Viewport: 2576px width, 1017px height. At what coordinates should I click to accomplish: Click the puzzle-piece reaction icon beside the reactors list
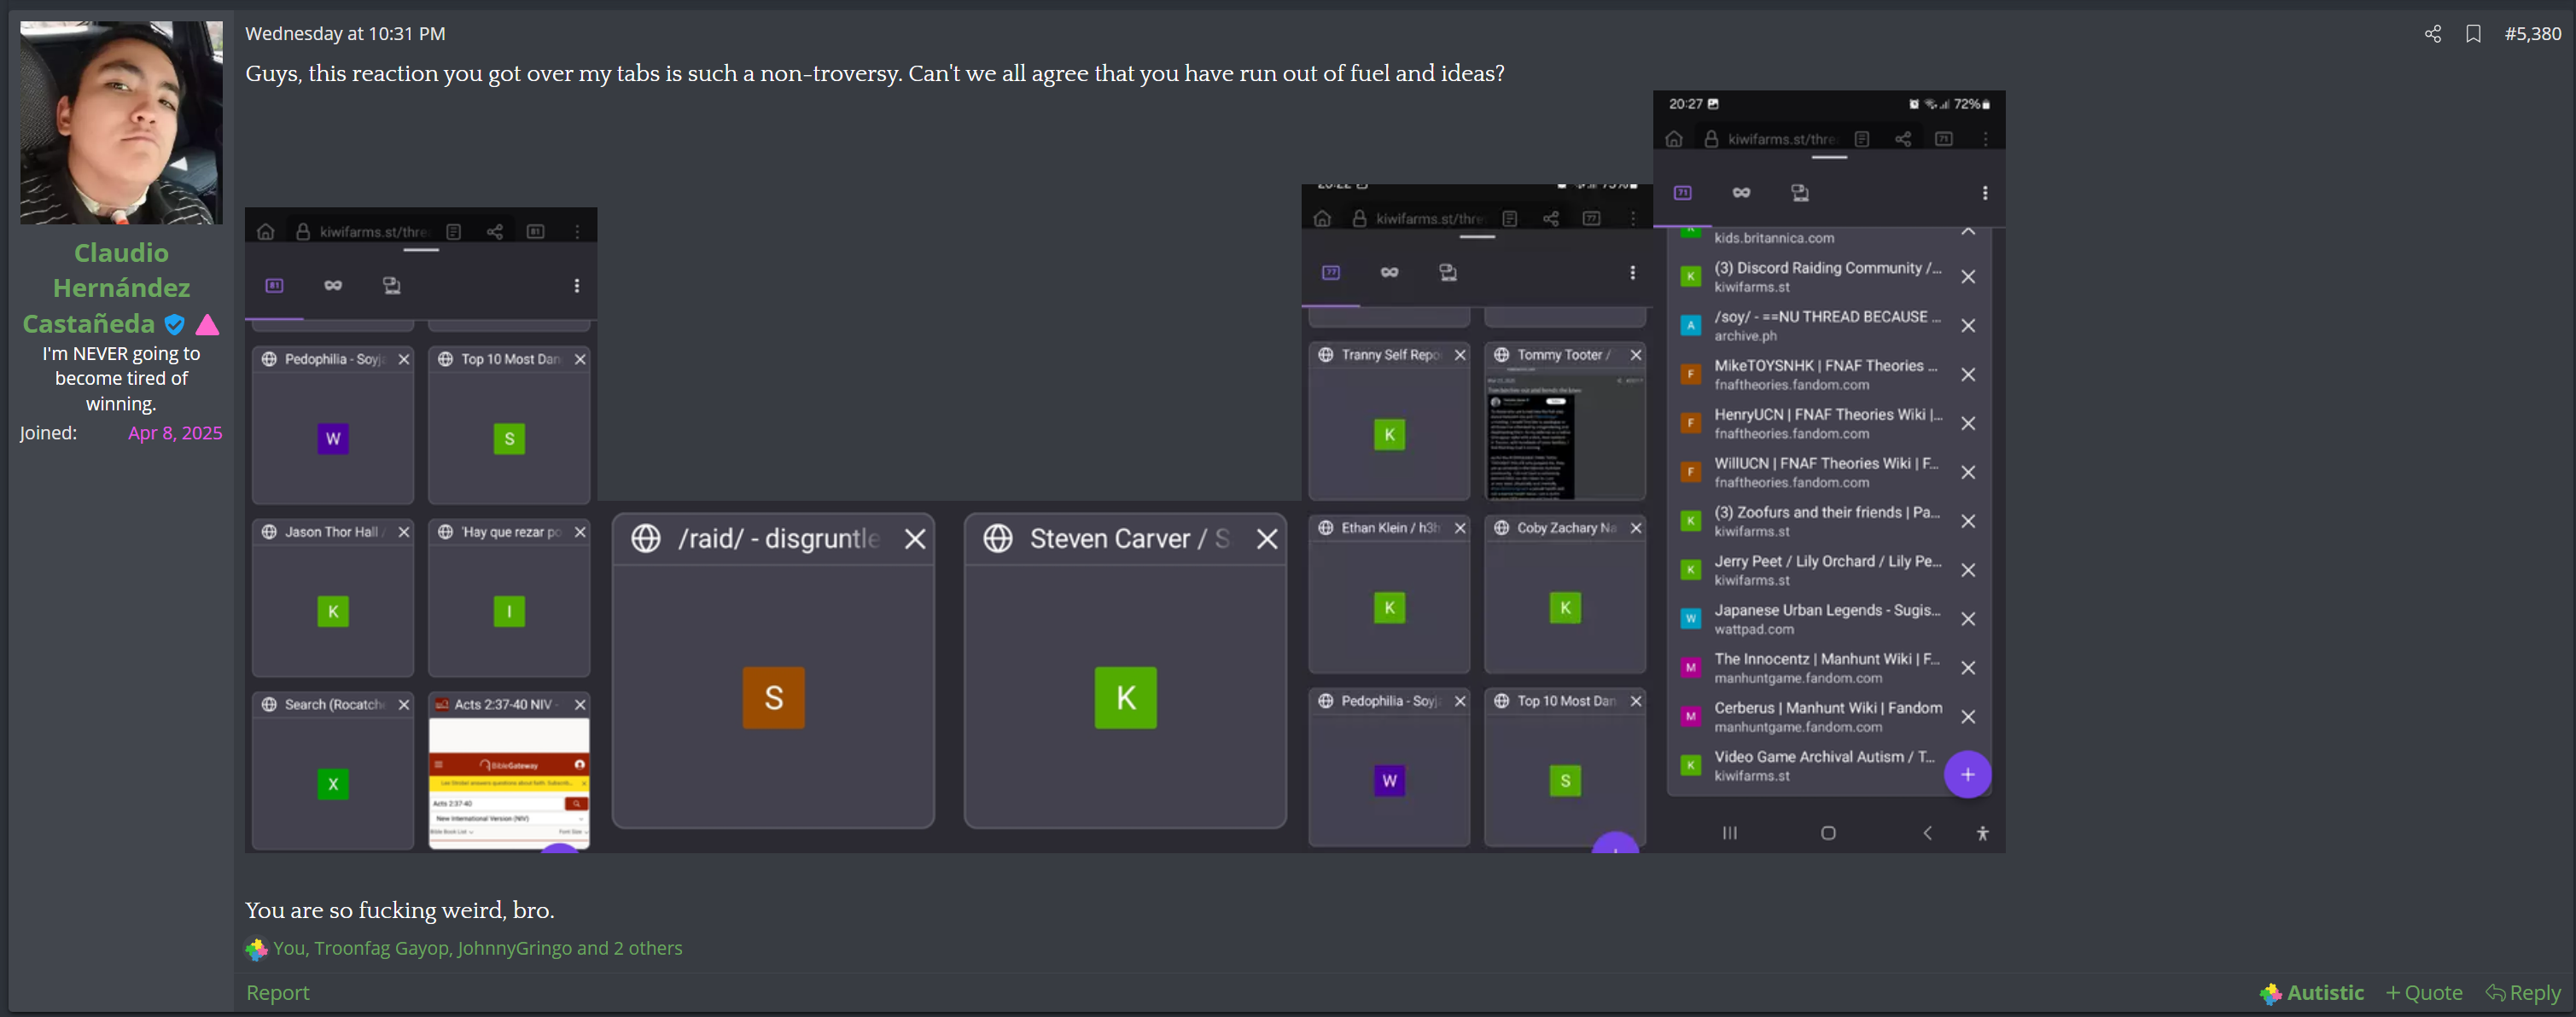click(257, 948)
